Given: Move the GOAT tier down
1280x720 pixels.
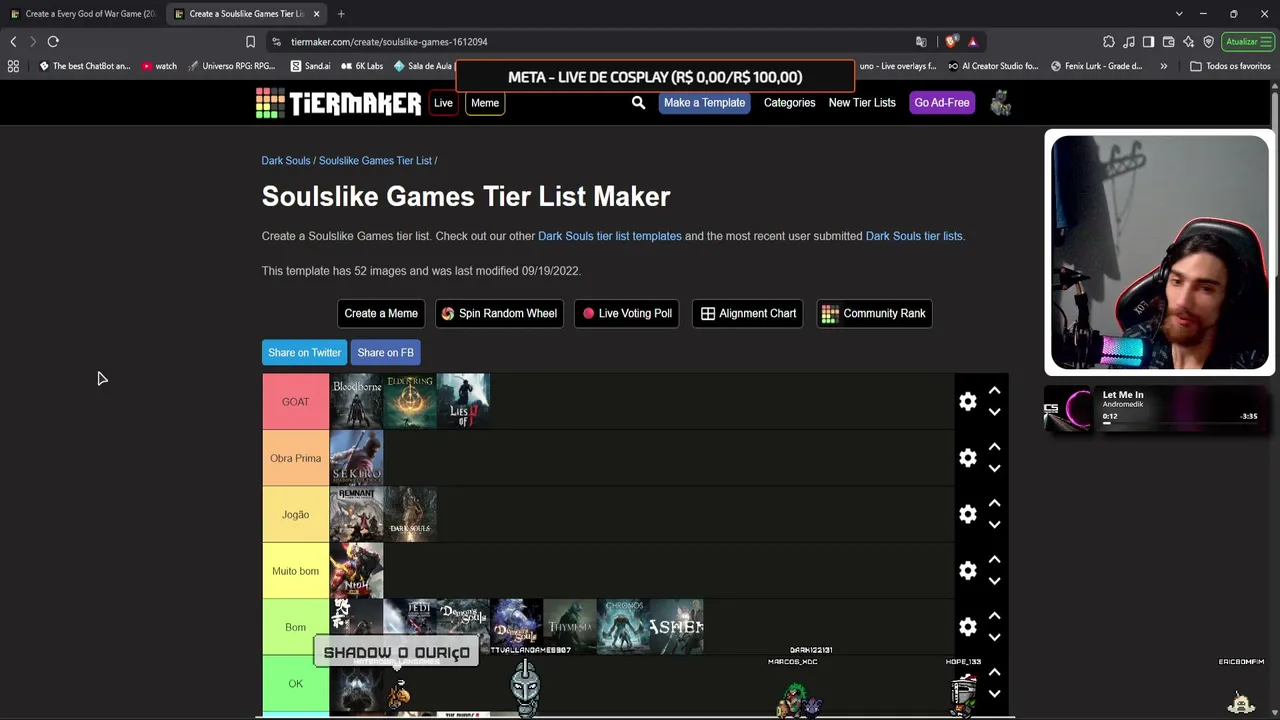Looking at the screenshot, I should click(994, 411).
